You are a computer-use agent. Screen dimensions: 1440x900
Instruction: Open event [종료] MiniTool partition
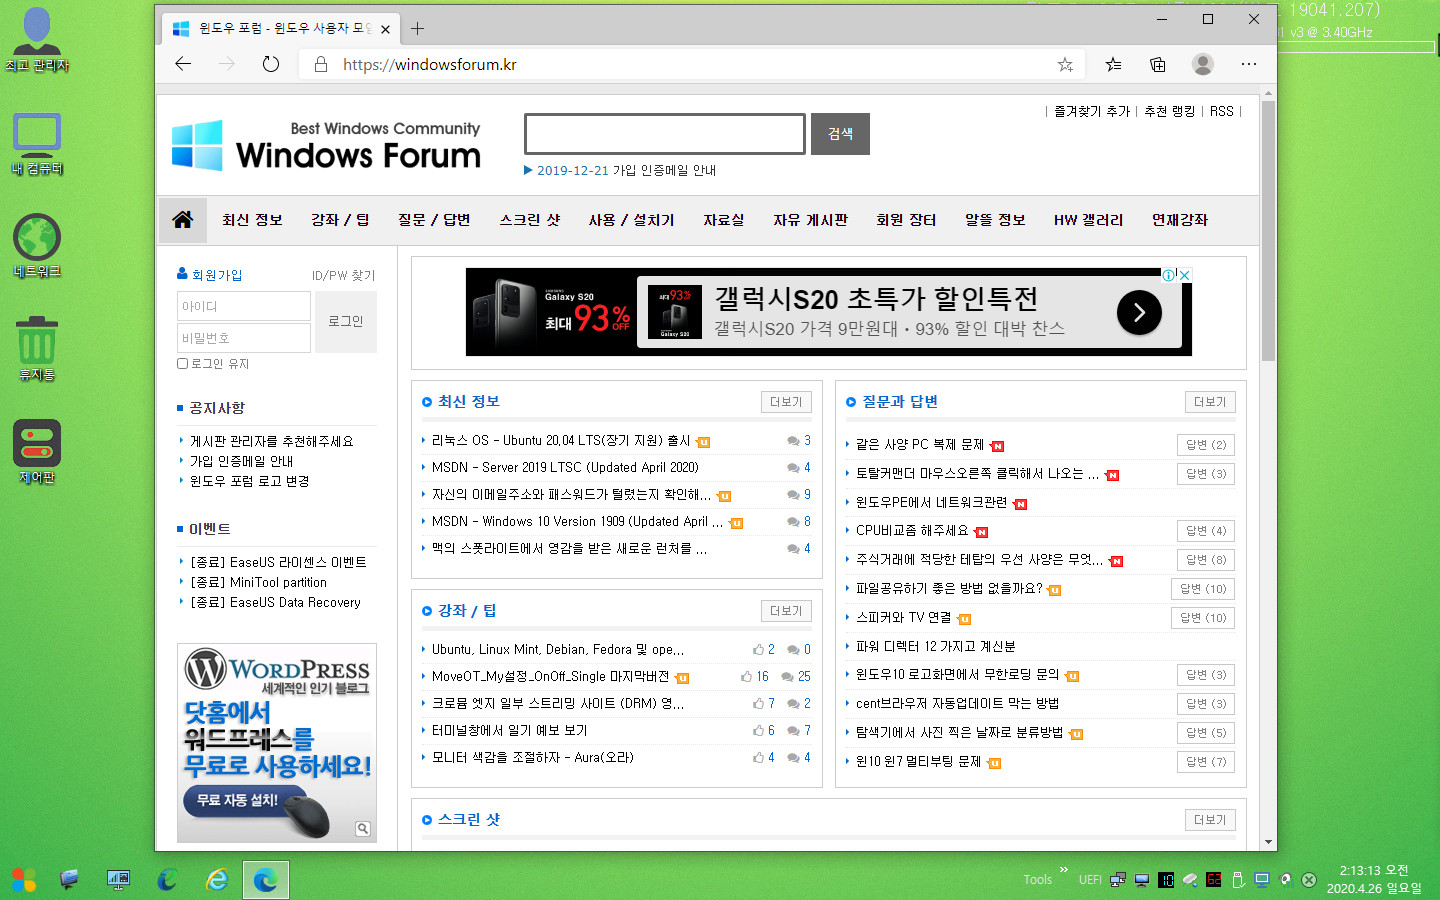pyautogui.click(x=258, y=582)
